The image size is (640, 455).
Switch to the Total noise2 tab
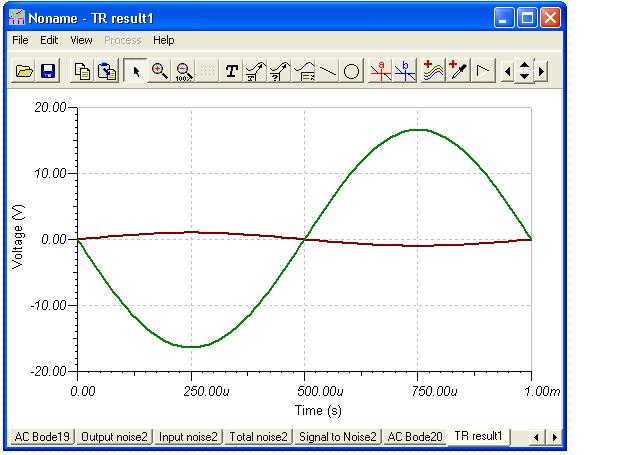coord(258,437)
